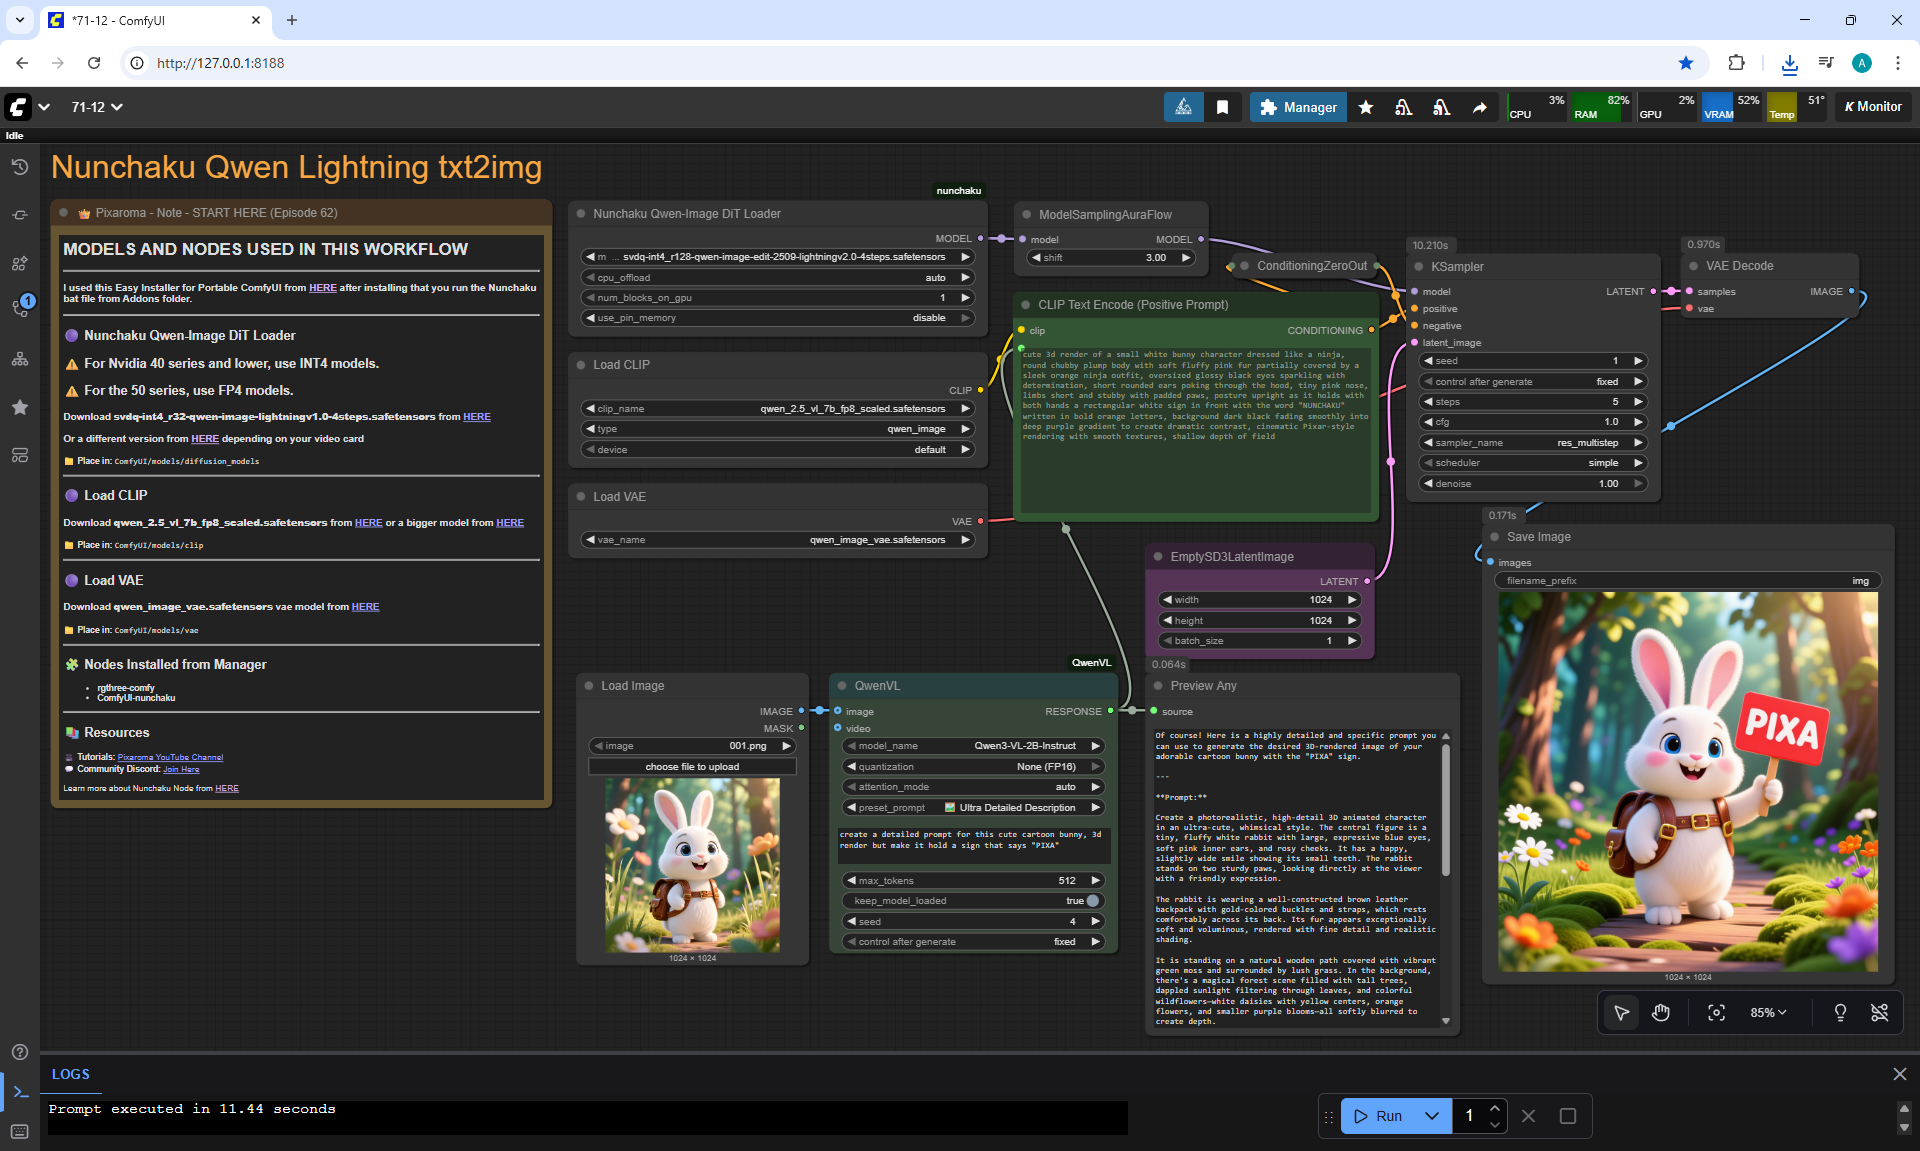This screenshot has width=1920, height=1151.
Task: Open the templates sidebar icon
Action: pyautogui.click(x=19, y=456)
